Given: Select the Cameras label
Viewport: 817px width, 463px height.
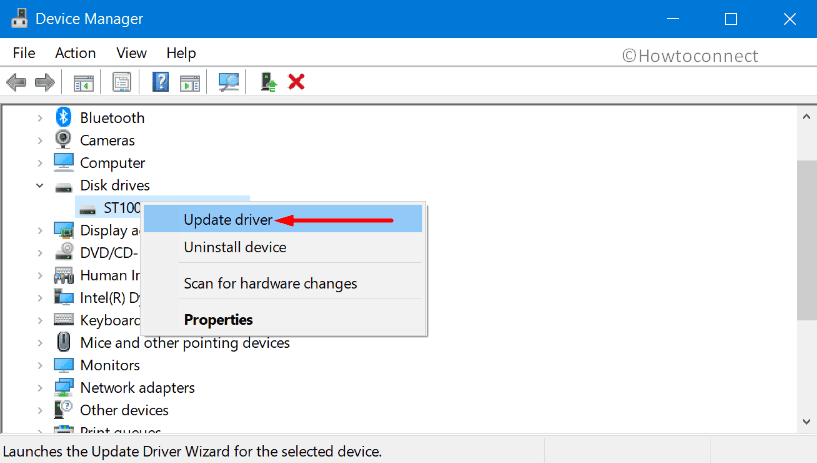Looking at the screenshot, I should click(107, 140).
